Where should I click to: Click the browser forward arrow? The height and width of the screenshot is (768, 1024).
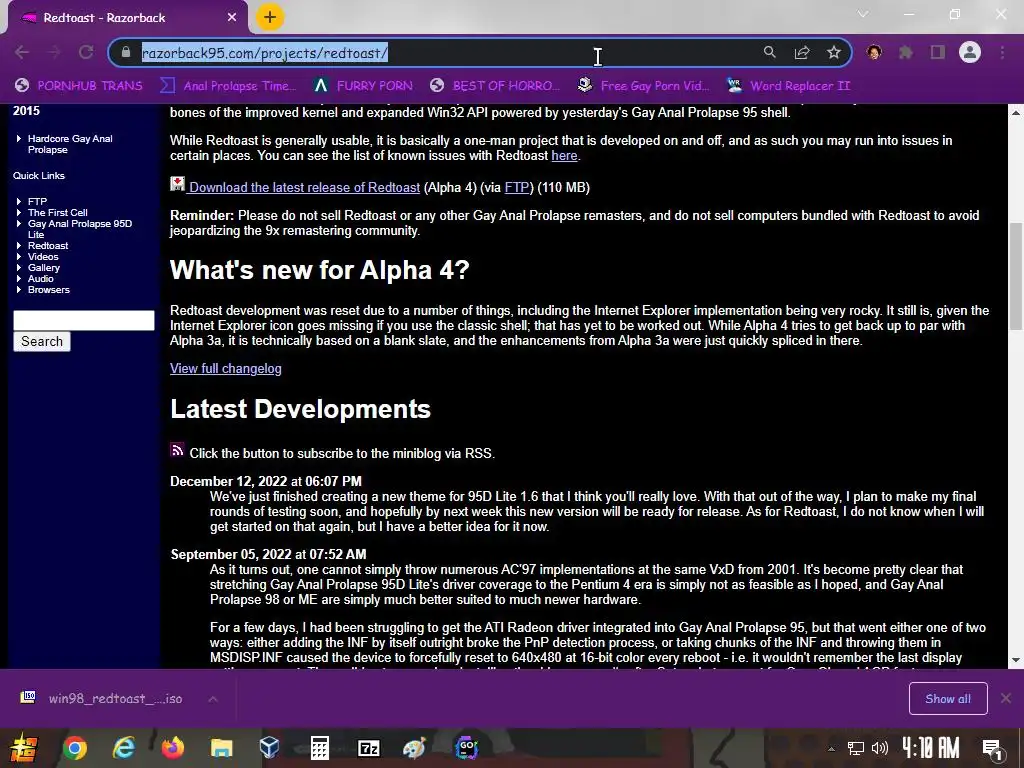pos(54,52)
